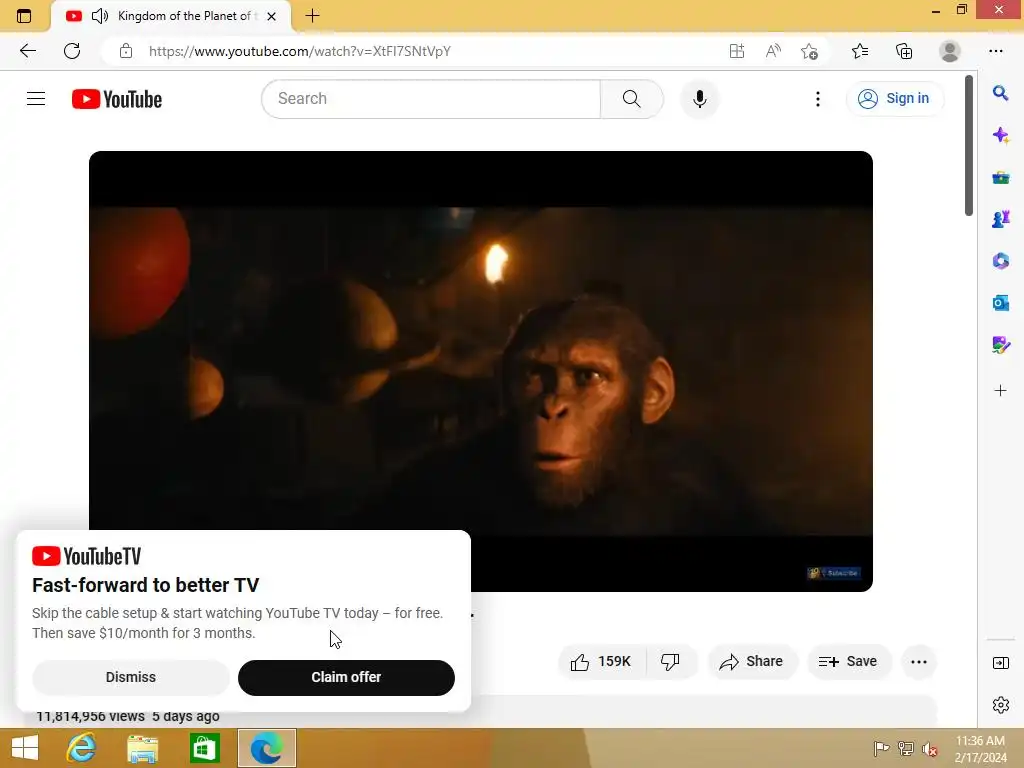Open Collections in Edge
This screenshot has width=1024, height=768.
pos(904,51)
